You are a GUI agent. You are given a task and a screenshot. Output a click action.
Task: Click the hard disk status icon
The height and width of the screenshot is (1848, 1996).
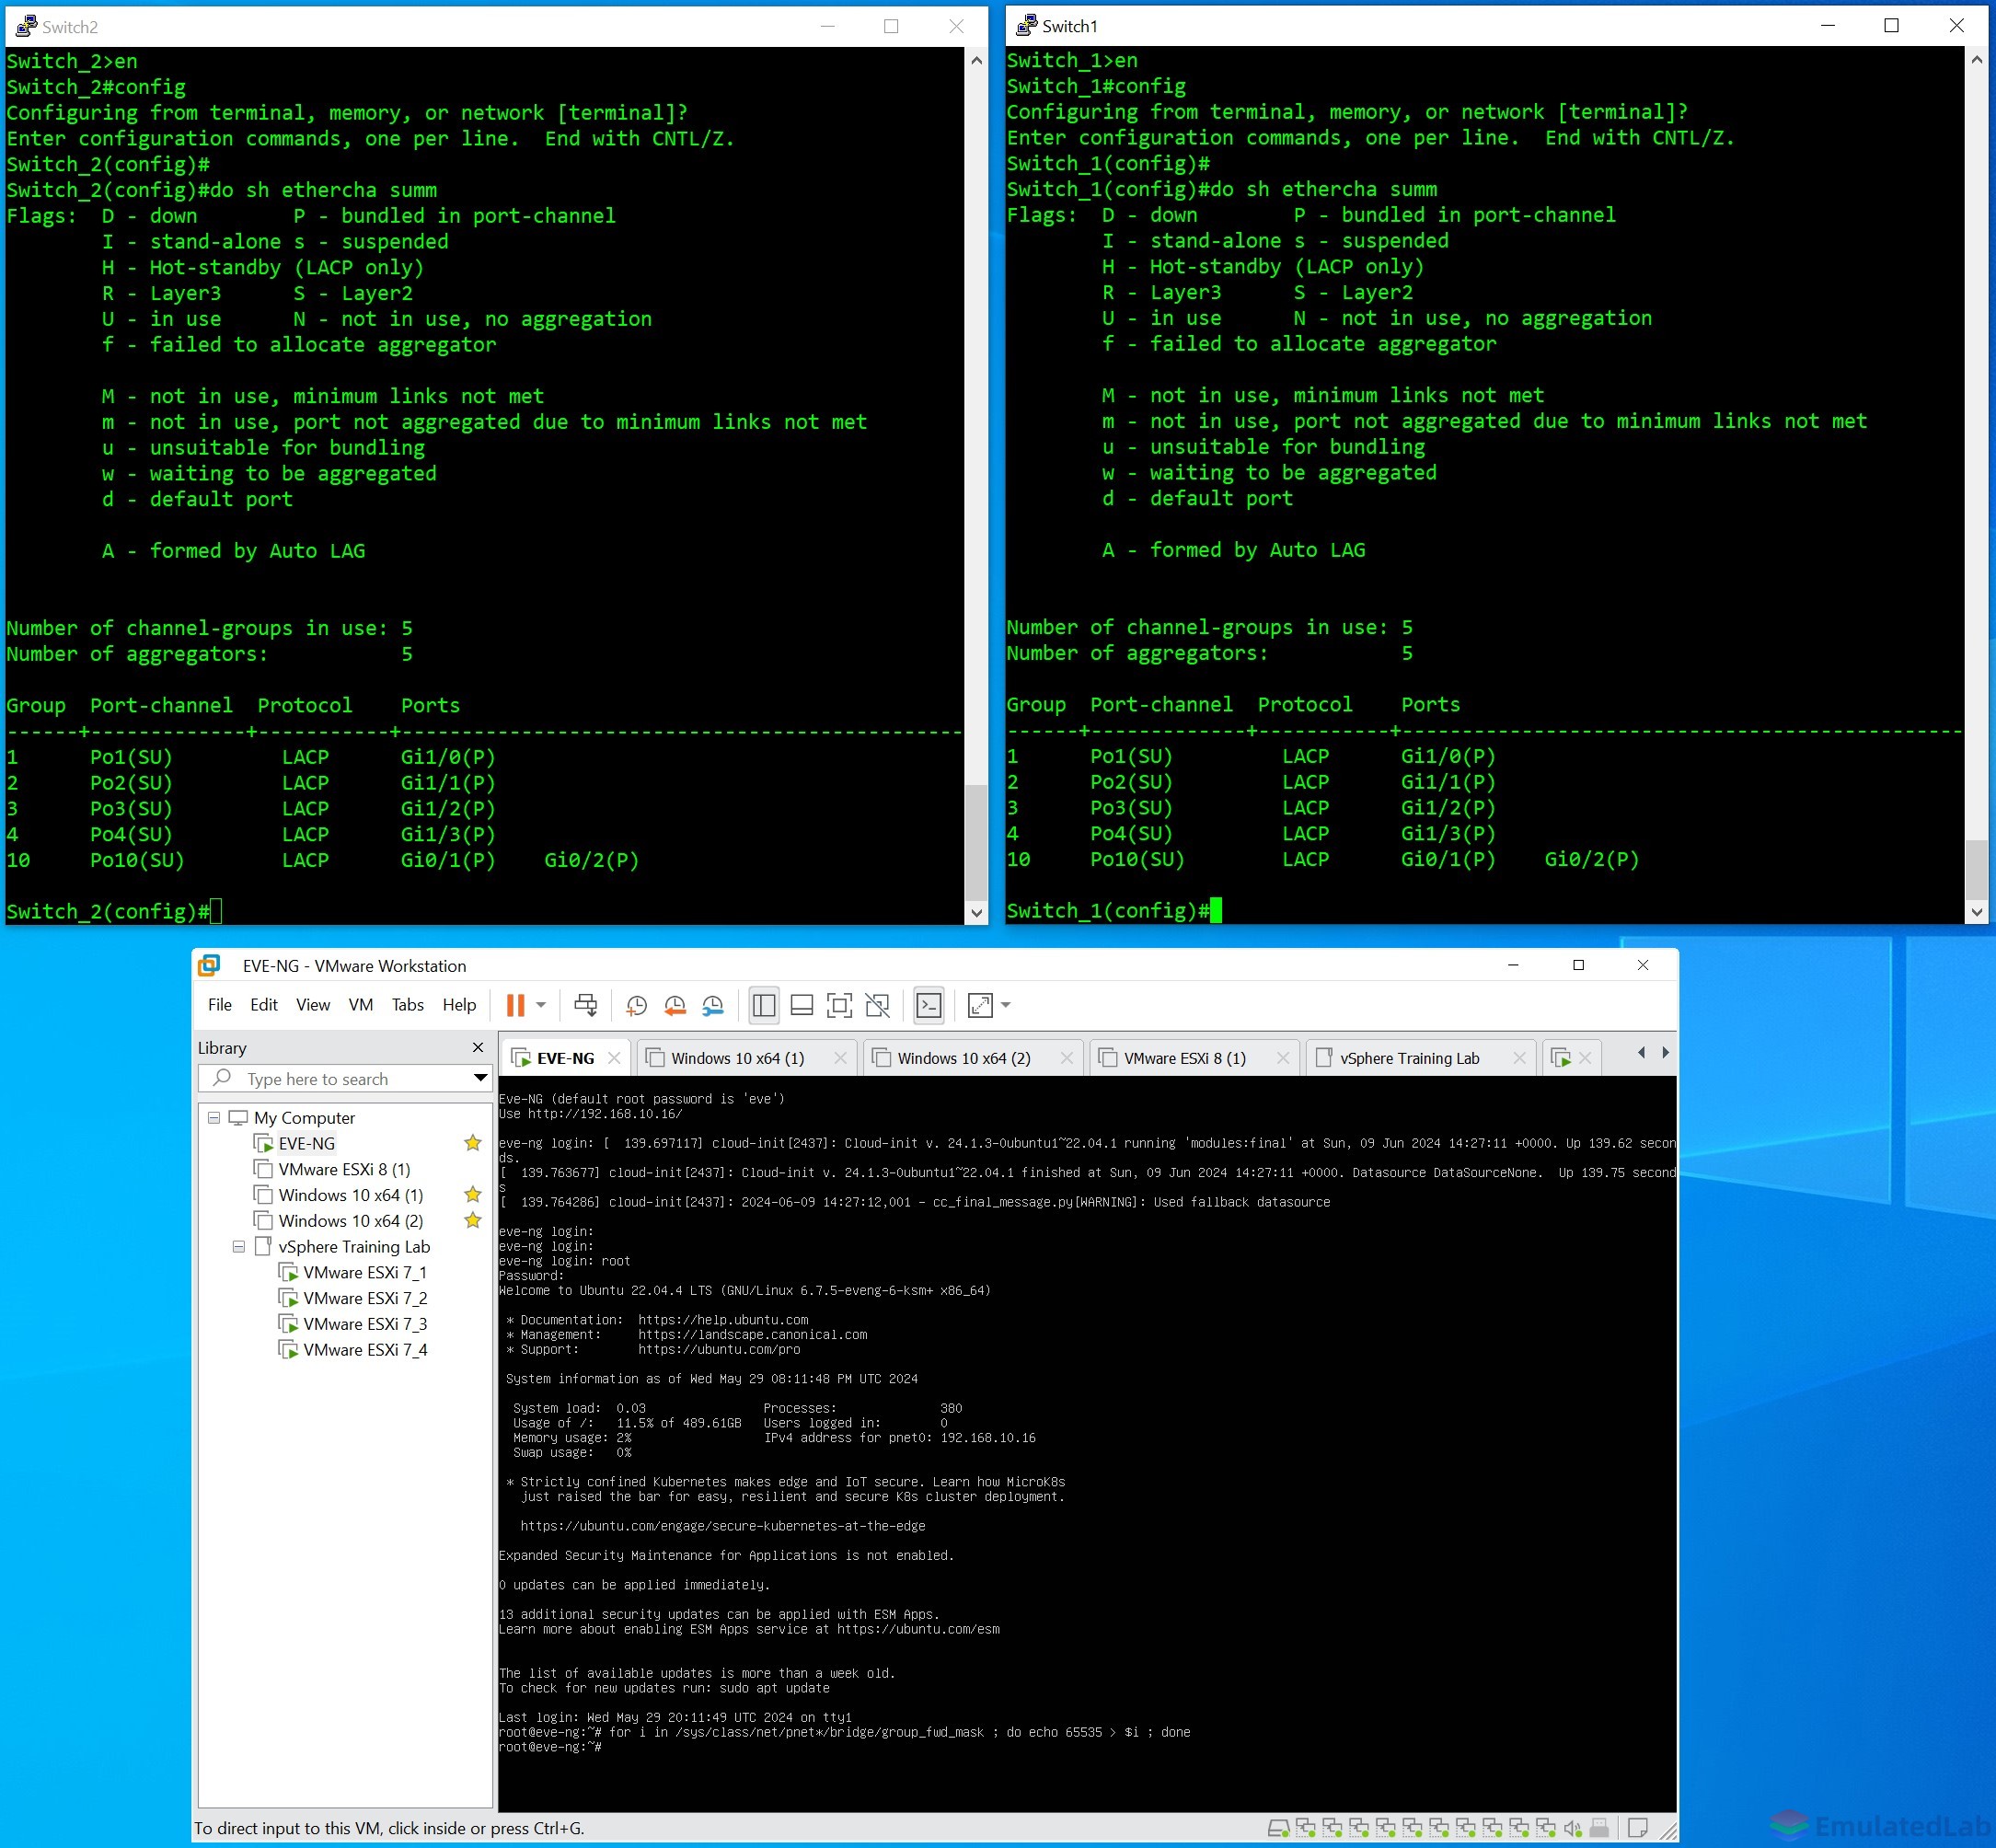(x=1278, y=1828)
